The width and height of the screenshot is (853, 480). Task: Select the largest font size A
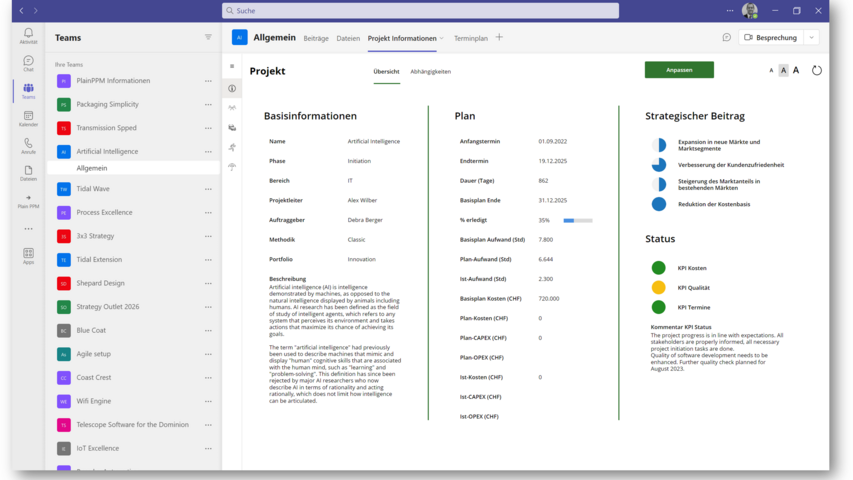coord(796,71)
